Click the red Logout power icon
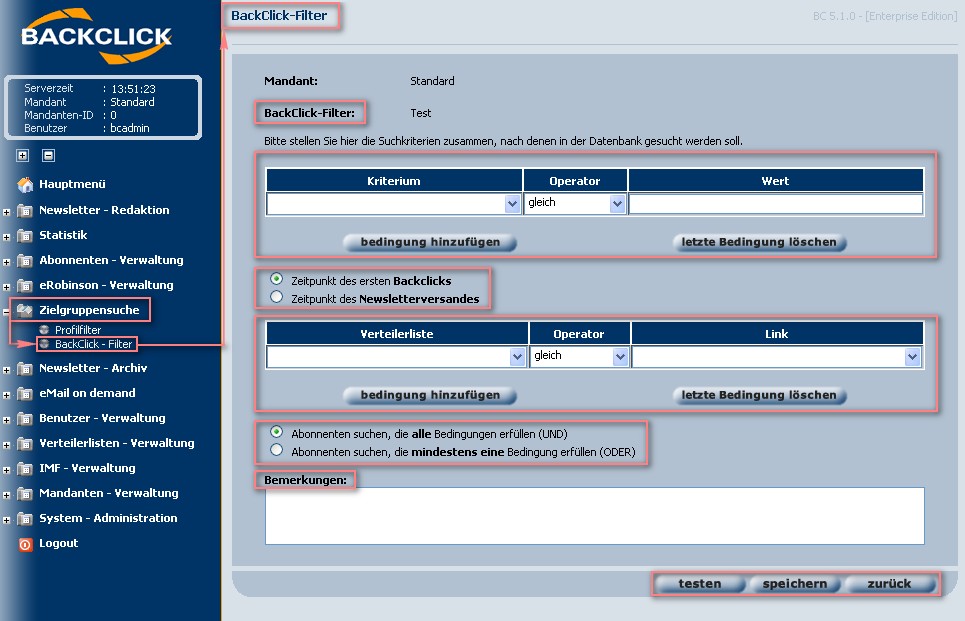Viewport: 965px width, 621px height. (x=25, y=544)
